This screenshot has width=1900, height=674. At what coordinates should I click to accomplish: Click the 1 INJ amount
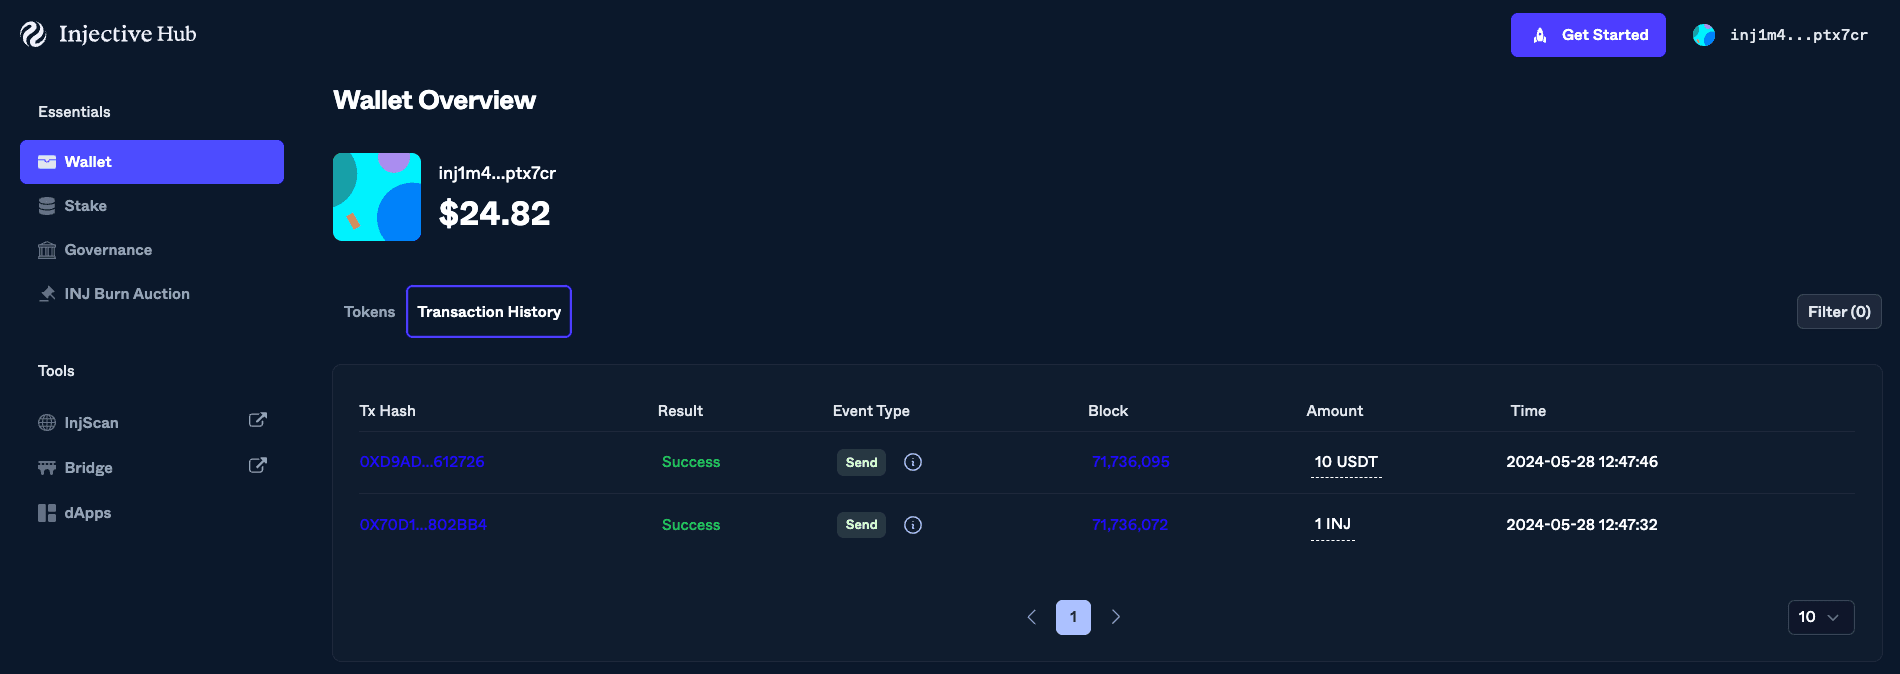pyautogui.click(x=1333, y=525)
